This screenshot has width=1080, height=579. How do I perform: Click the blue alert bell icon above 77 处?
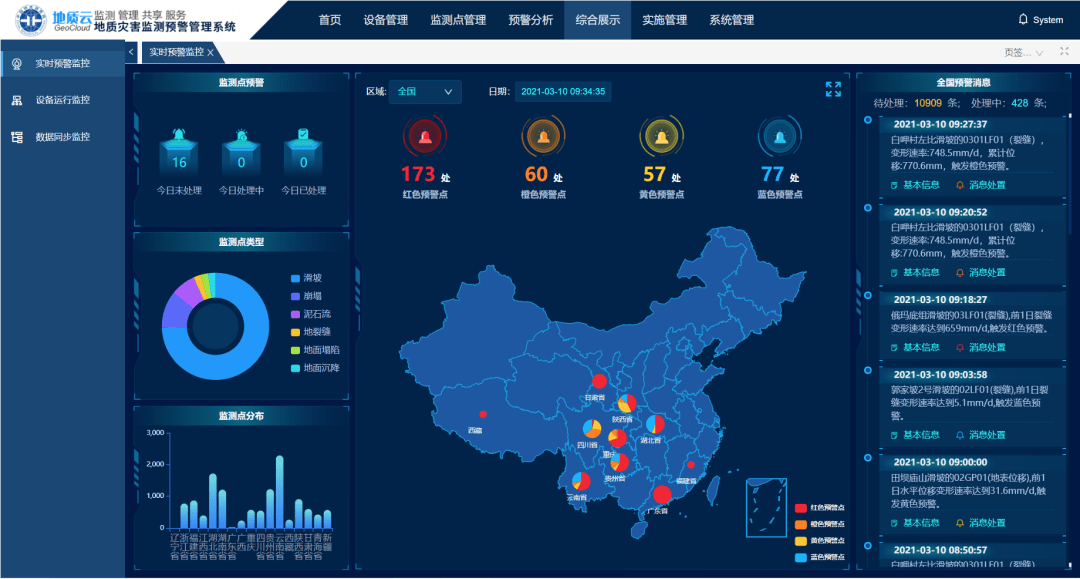tap(778, 137)
